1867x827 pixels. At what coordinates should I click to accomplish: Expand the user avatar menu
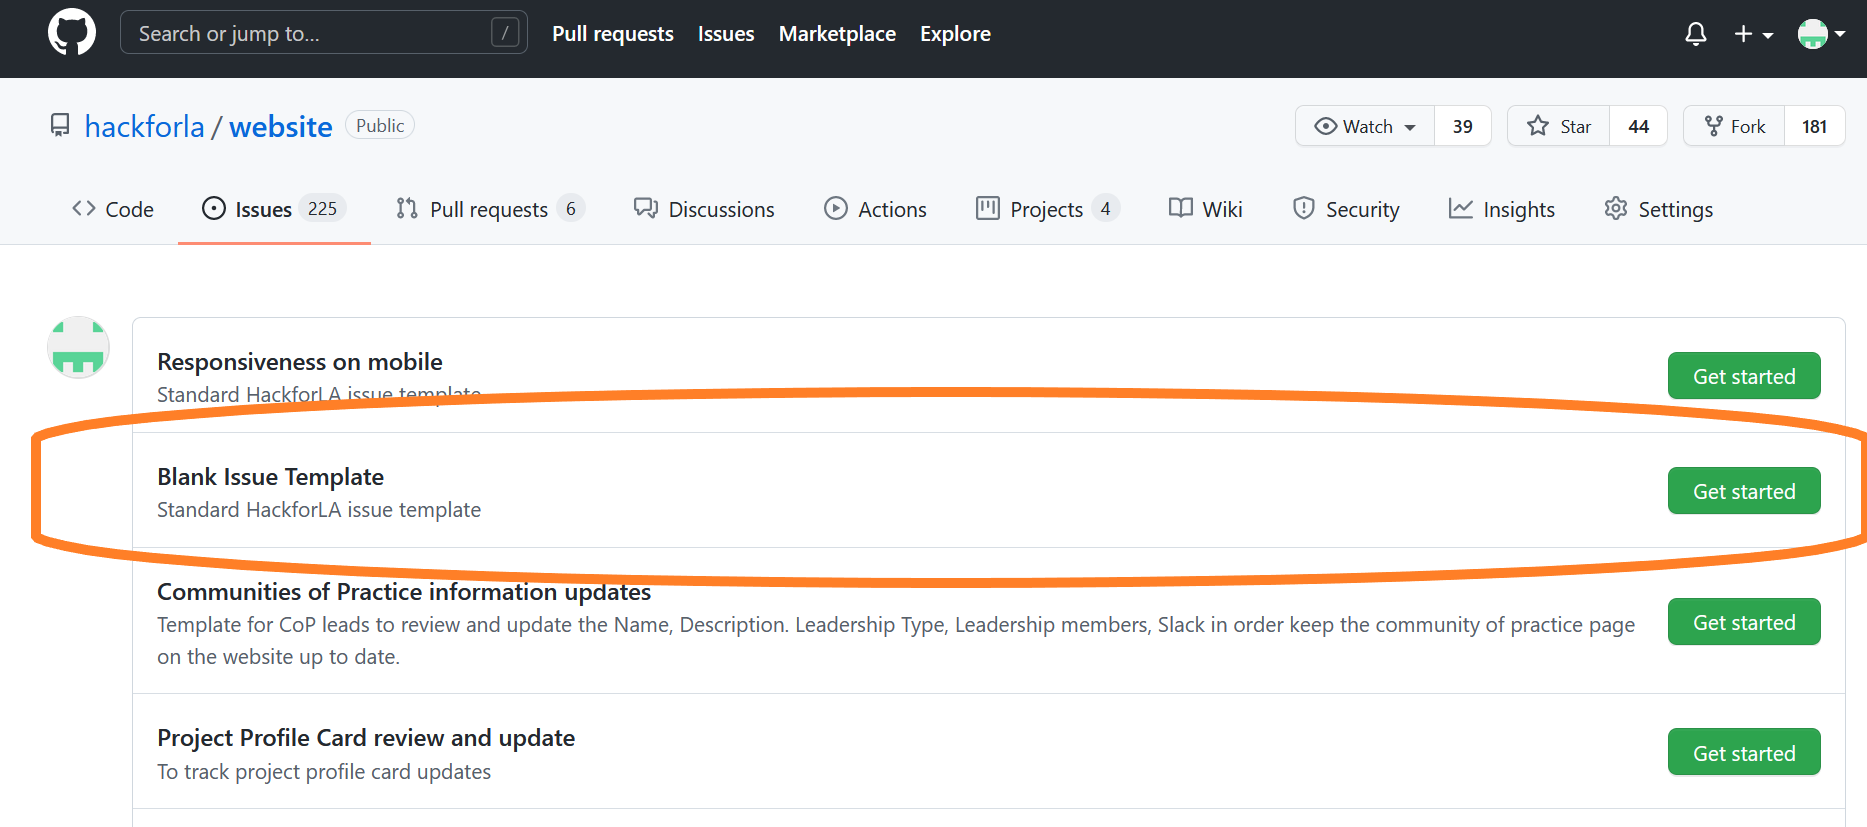point(1820,34)
